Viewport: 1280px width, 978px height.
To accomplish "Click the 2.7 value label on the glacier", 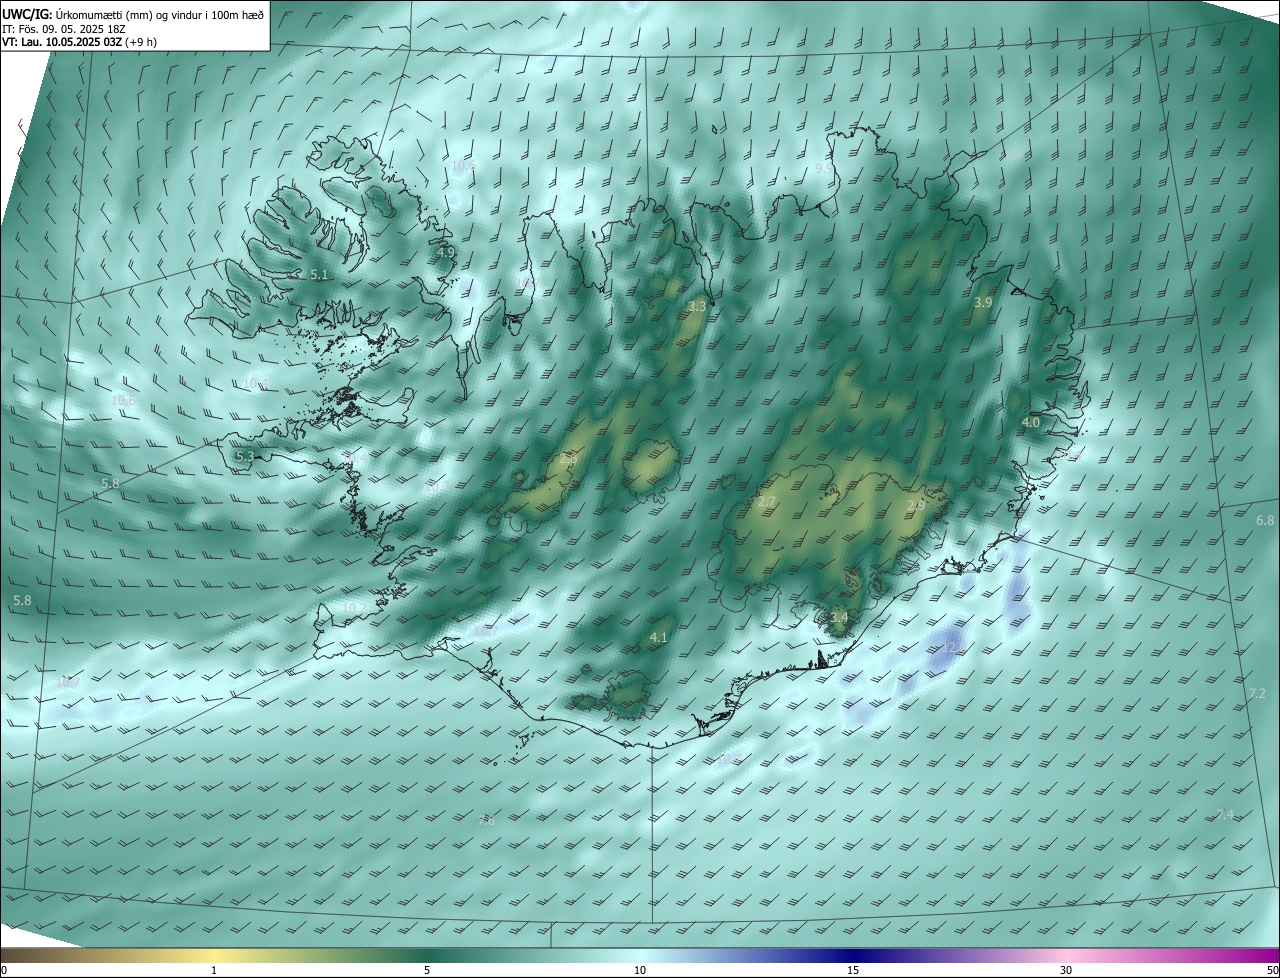I will [x=767, y=501].
